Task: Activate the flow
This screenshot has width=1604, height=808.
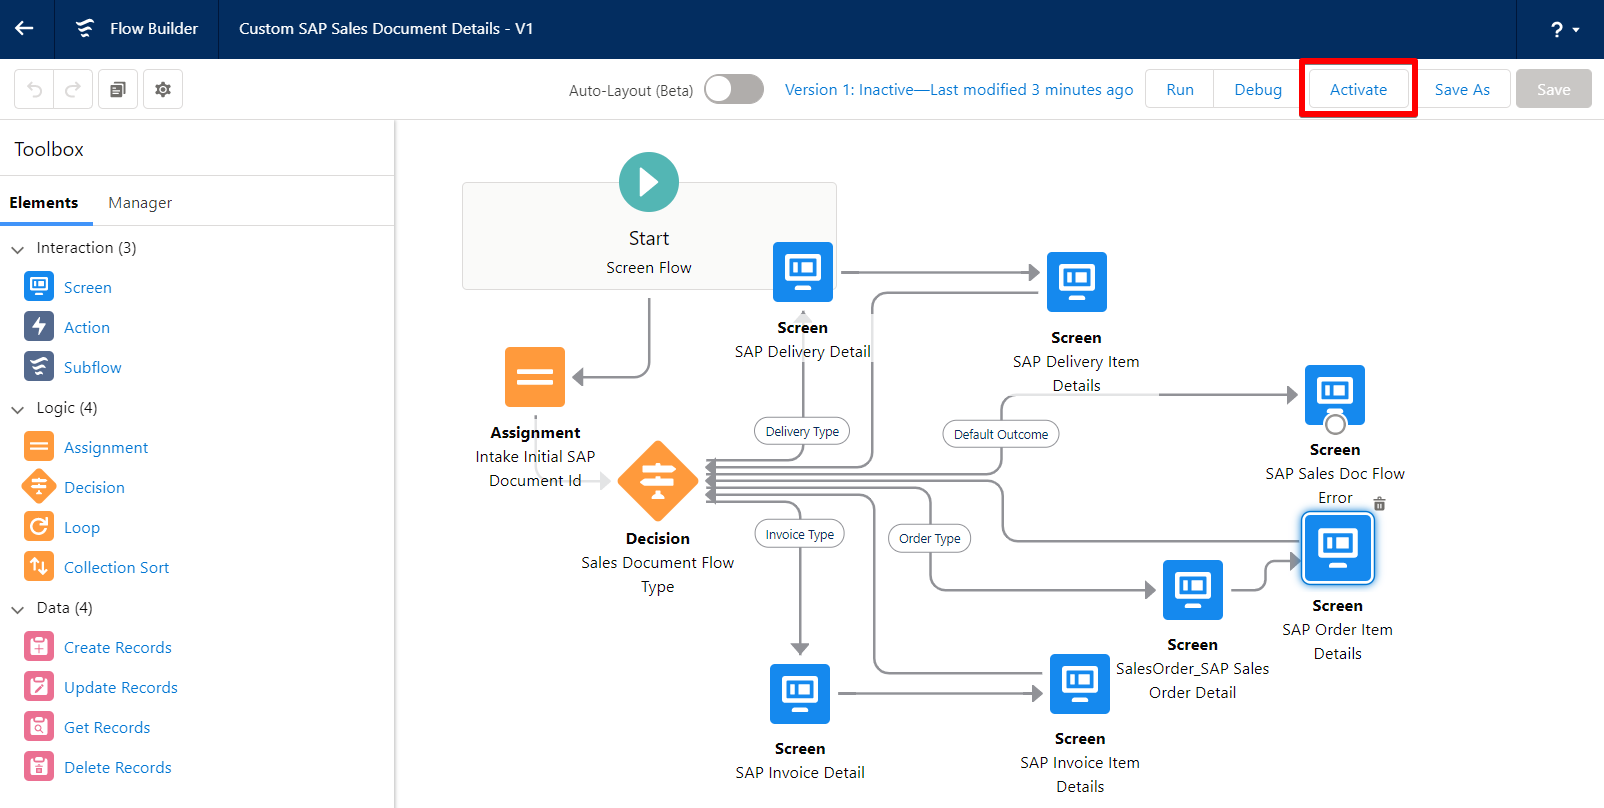Action: click(1358, 89)
